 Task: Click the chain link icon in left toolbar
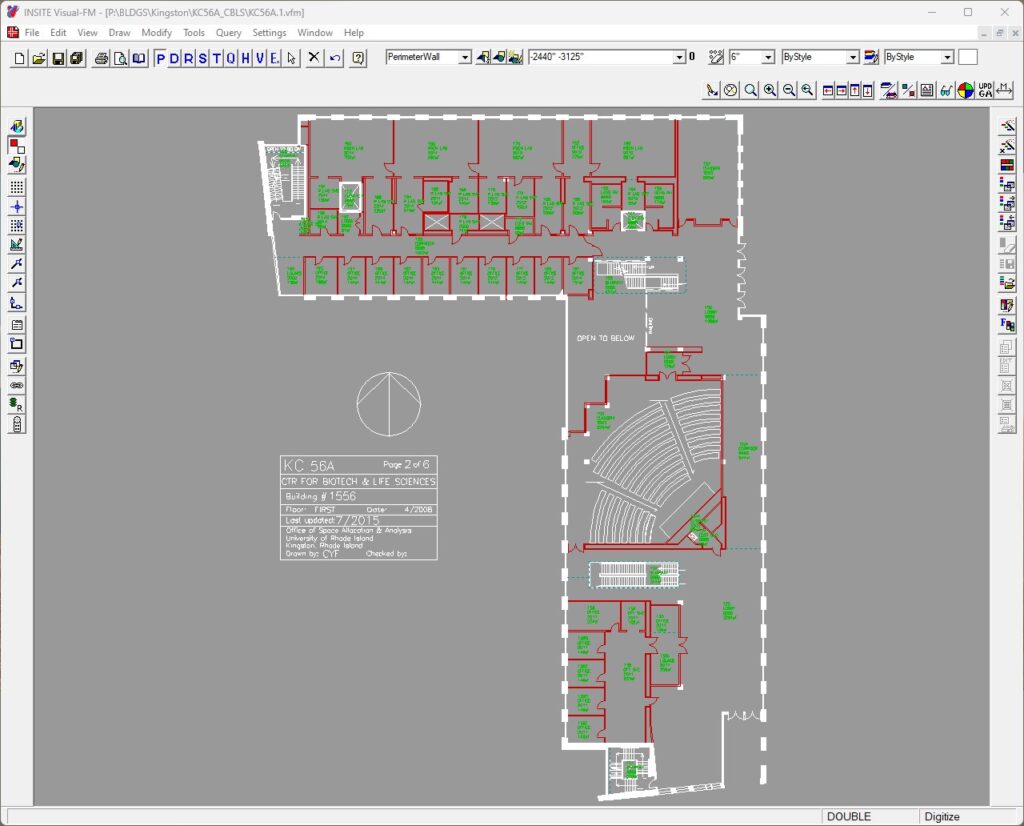(17, 386)
